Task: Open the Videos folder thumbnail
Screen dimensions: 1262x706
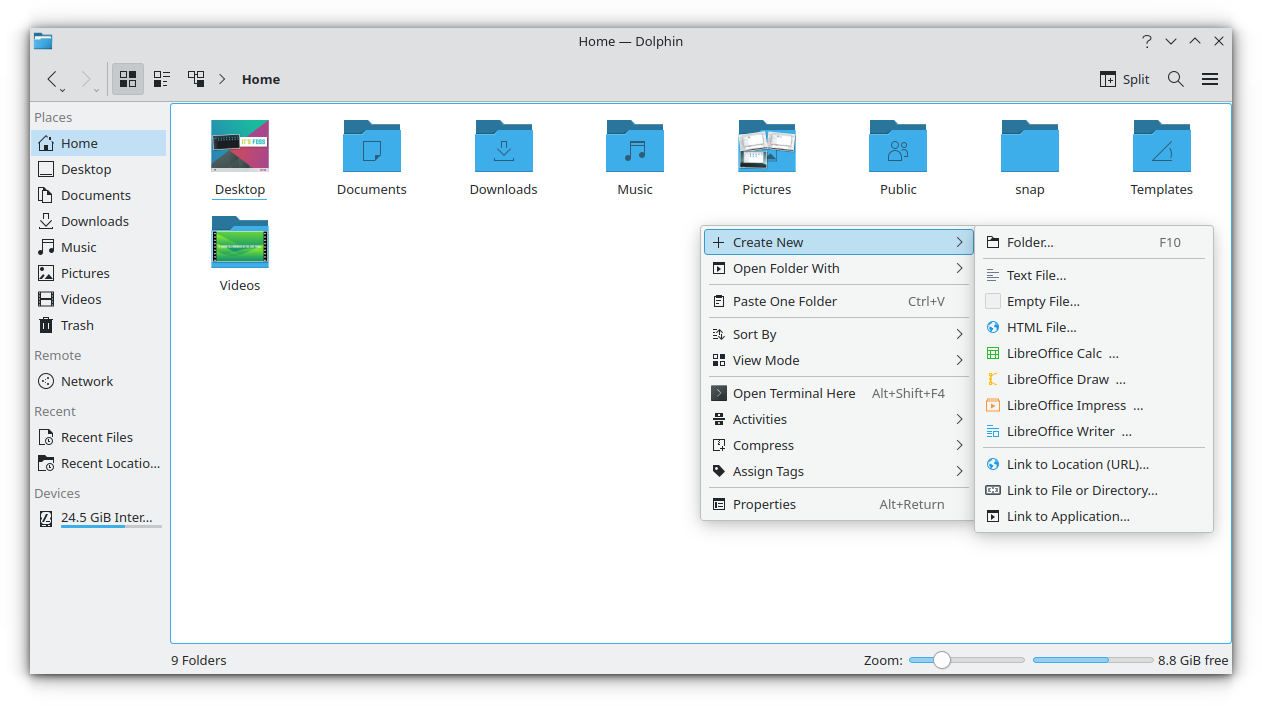Action: 240,243
